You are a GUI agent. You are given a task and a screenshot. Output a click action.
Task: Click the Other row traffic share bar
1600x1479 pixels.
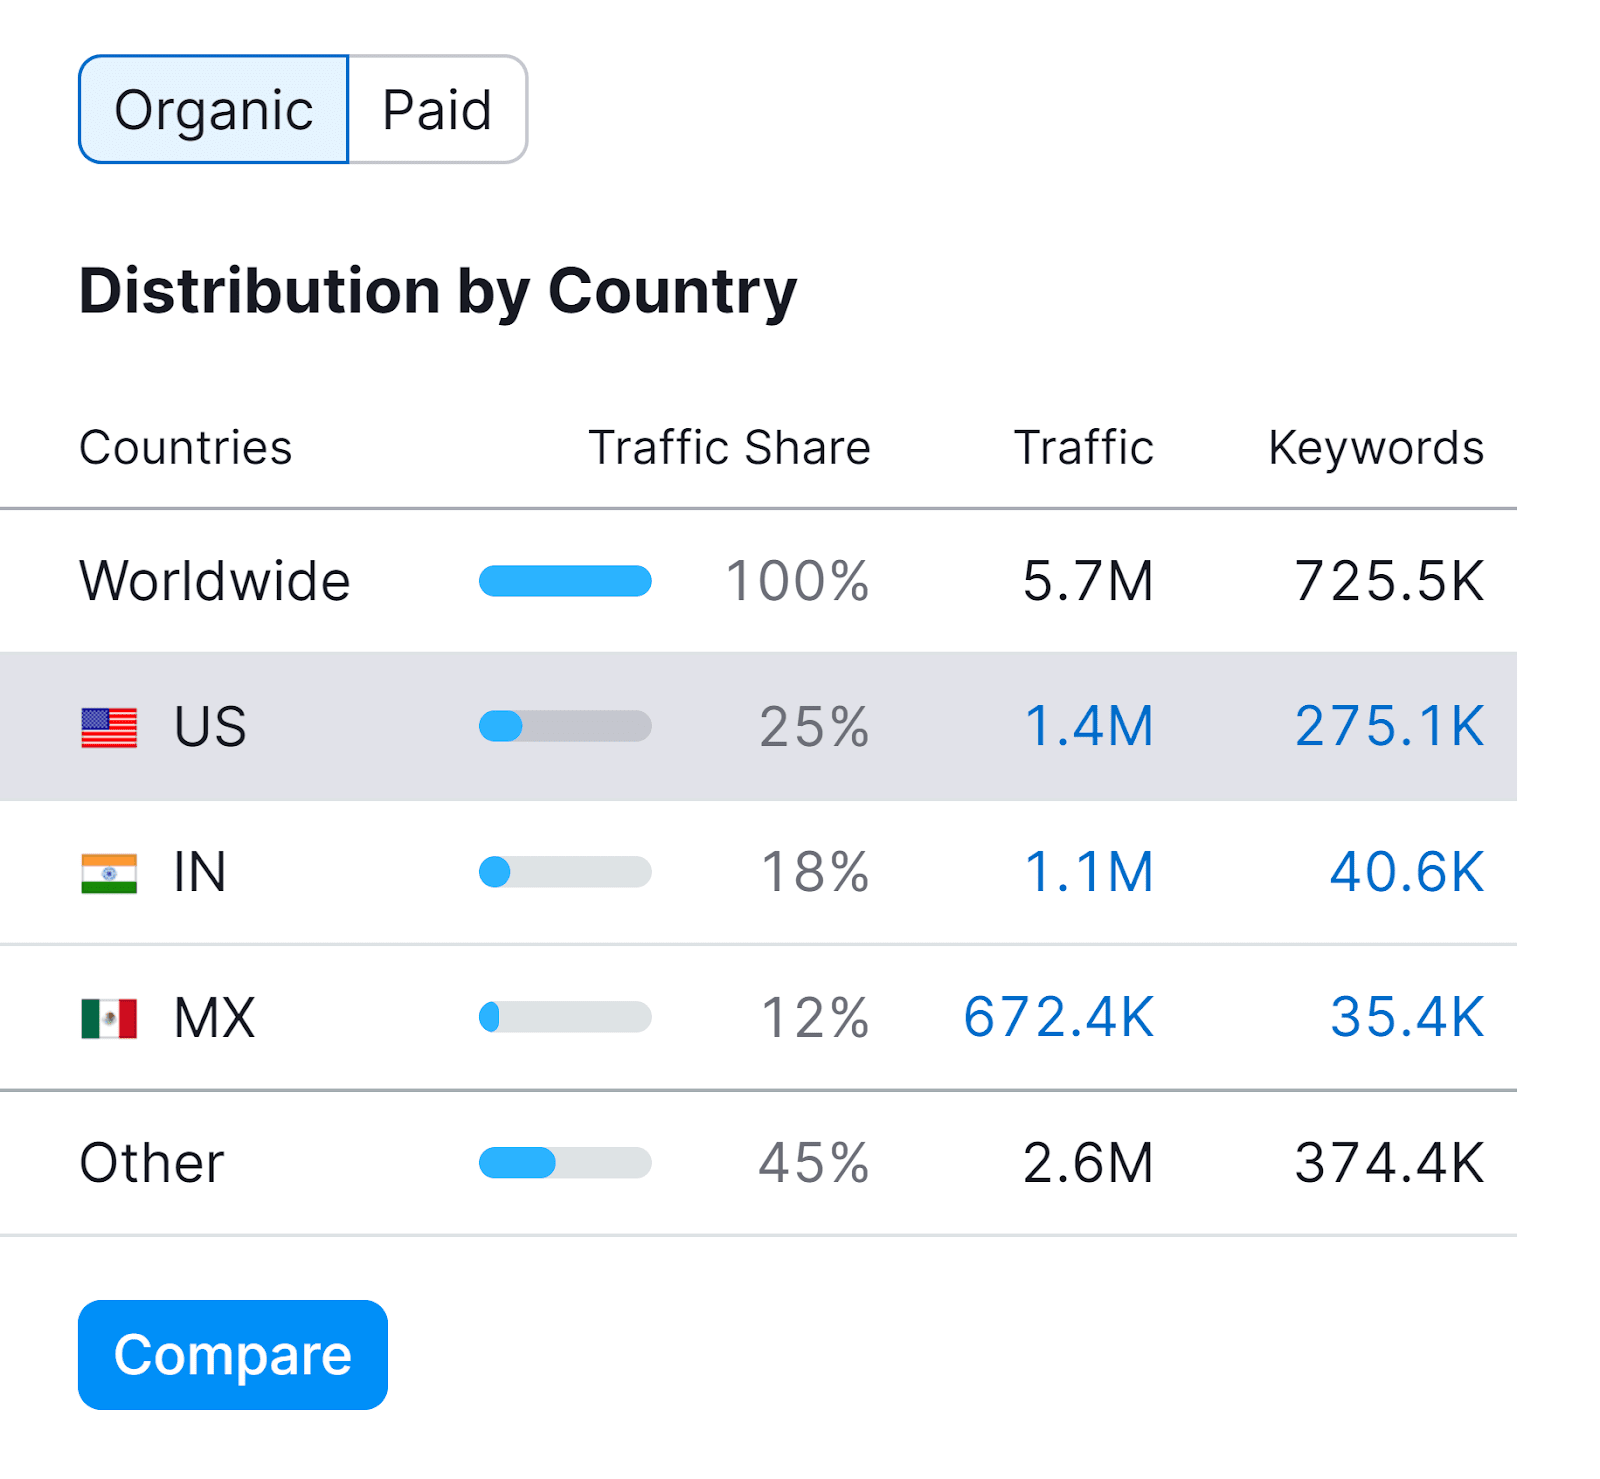pyautogui.click(x=566, y=1161)
